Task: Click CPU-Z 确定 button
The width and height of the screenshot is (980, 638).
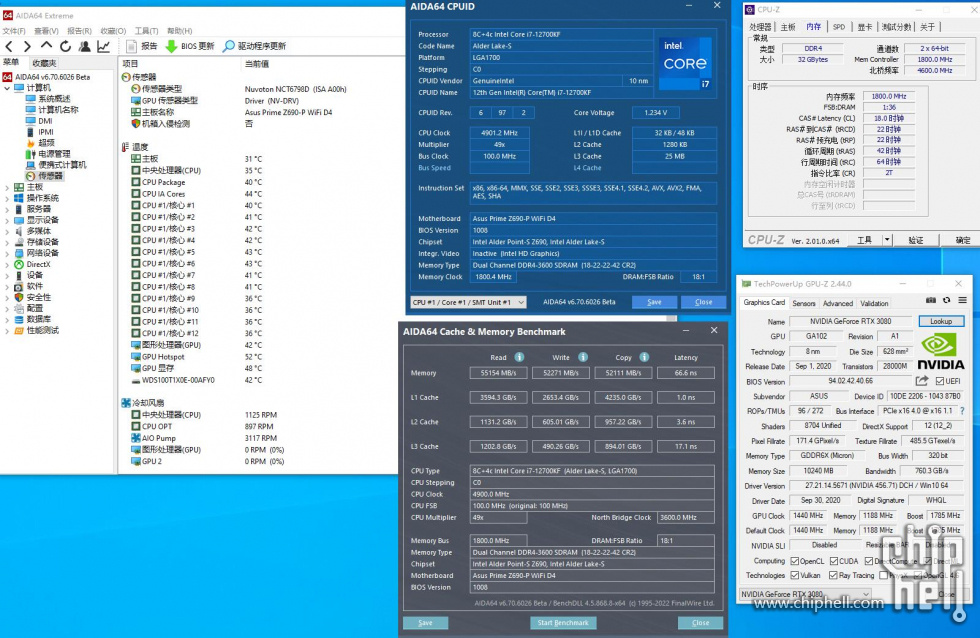Action: (x=963, y=240)
